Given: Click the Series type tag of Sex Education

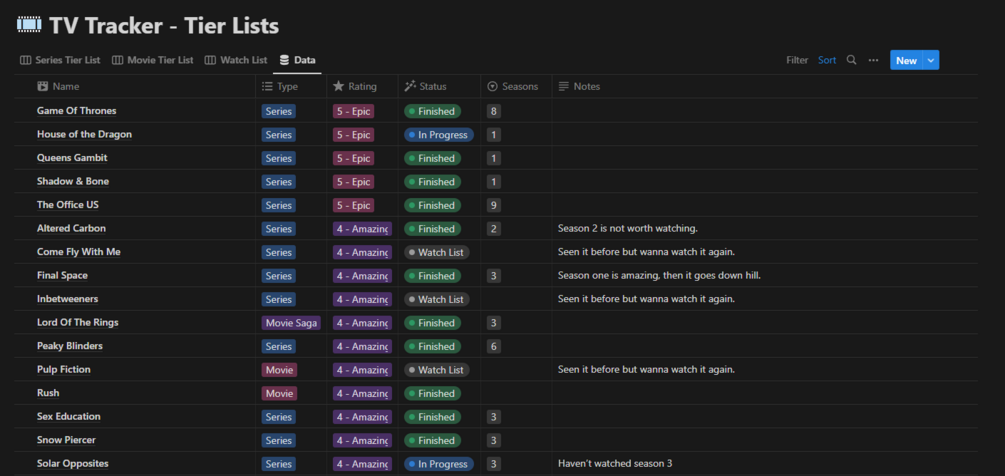Looking at the screenshot, I should point(278,417).
